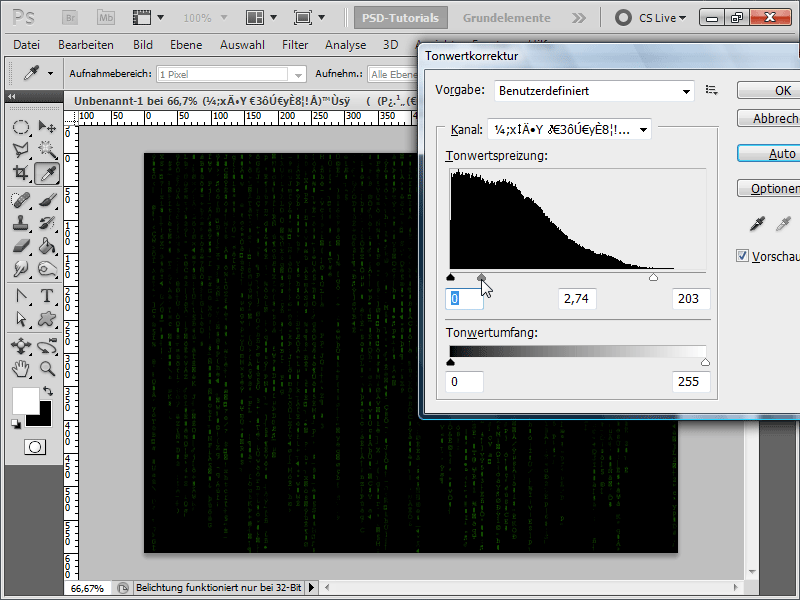Launch Adobe Bridge from top bar
The width and height of the screenshot is (800, 600).
click(70, 18)
